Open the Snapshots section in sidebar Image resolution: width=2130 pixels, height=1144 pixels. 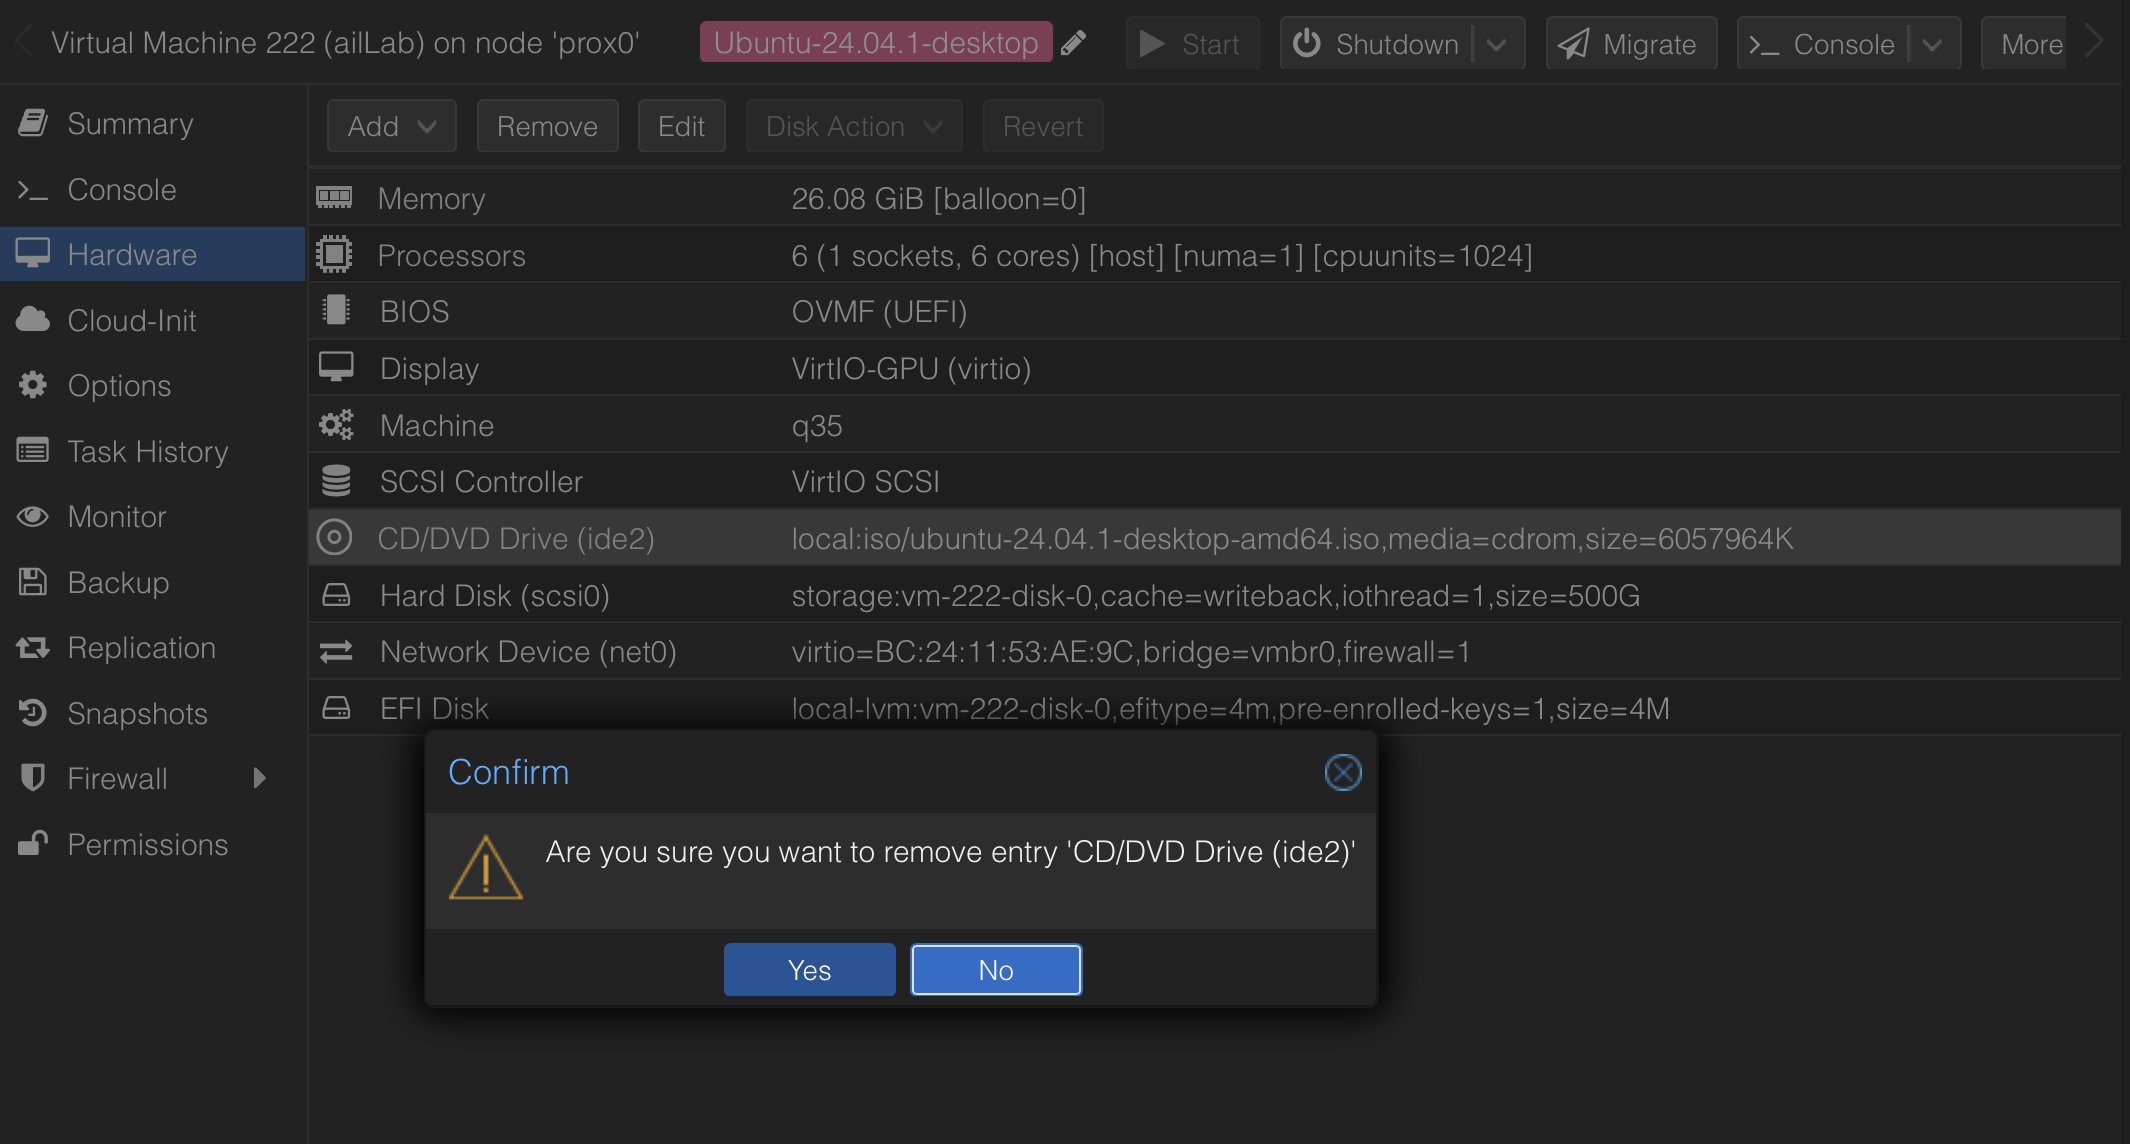point(137,713)
